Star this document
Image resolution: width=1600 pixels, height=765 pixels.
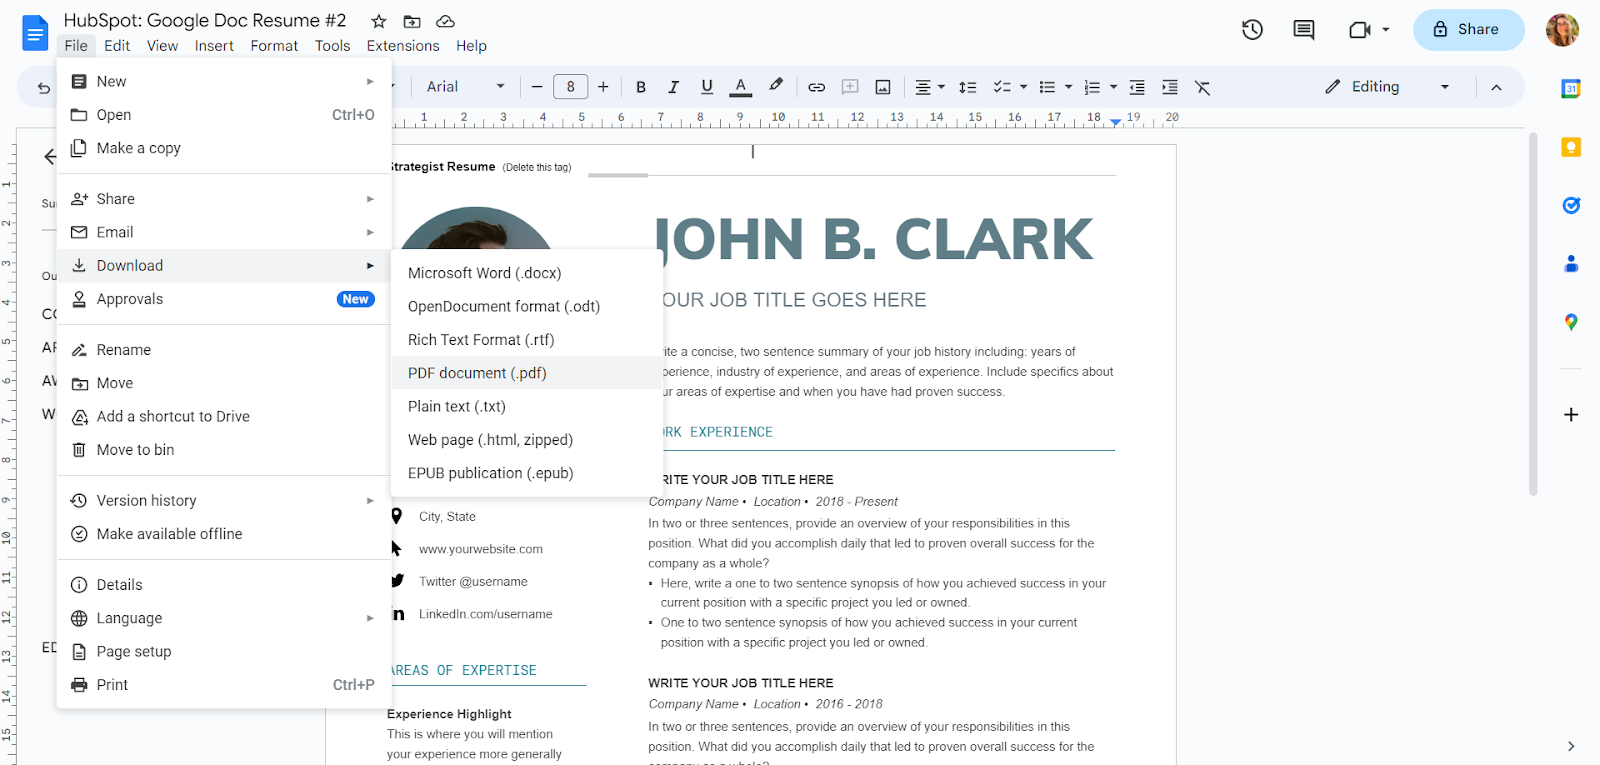[x=379, y=21]
